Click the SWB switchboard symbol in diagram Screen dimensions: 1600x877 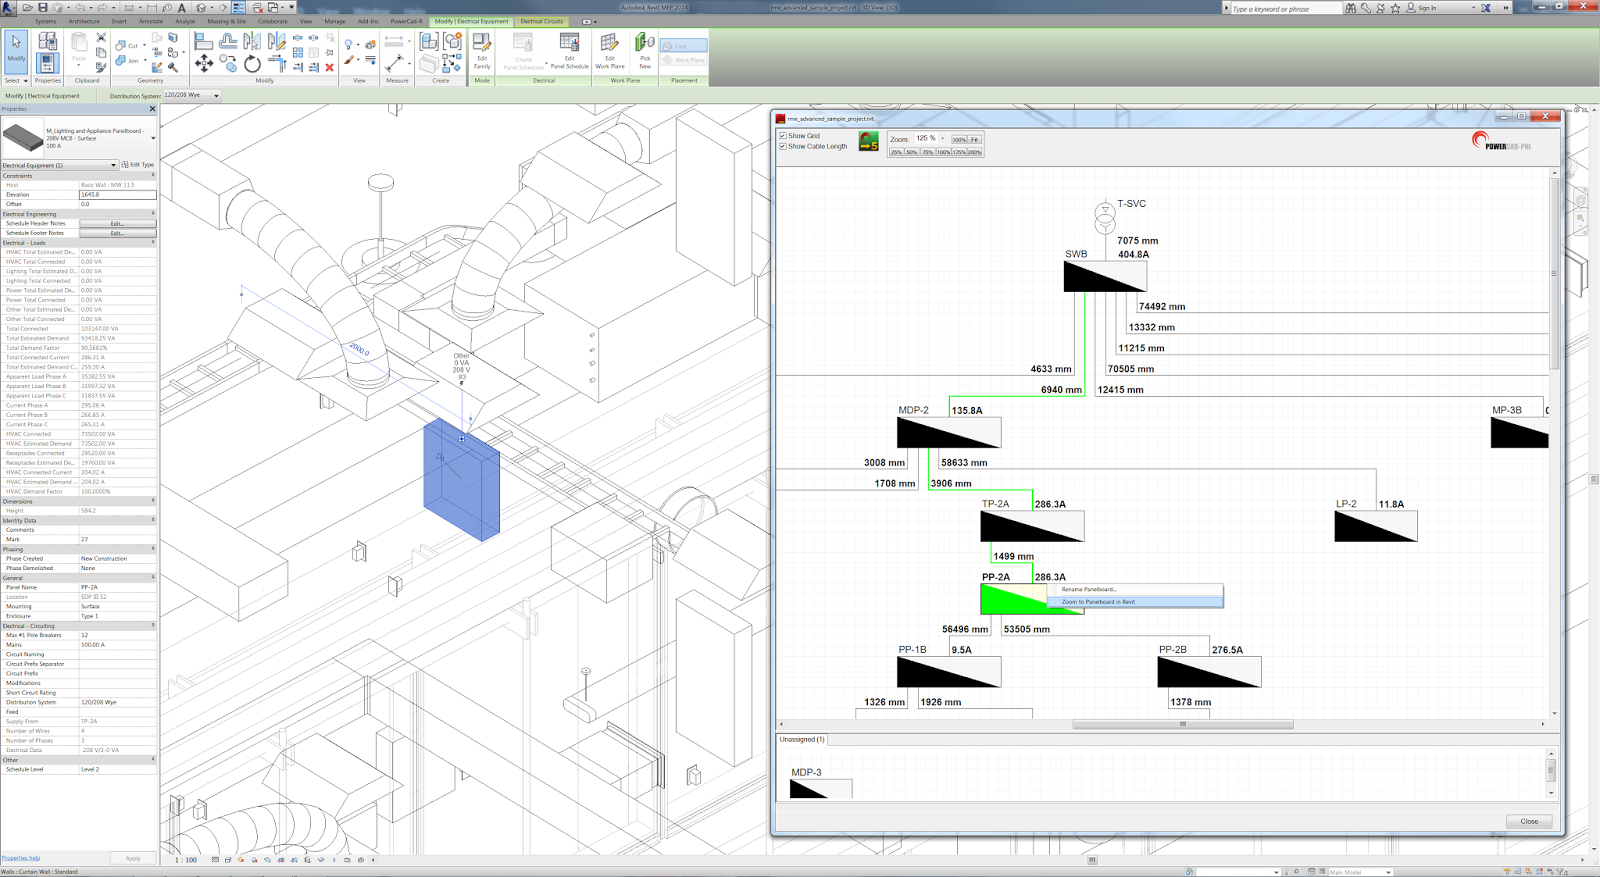1104,277
